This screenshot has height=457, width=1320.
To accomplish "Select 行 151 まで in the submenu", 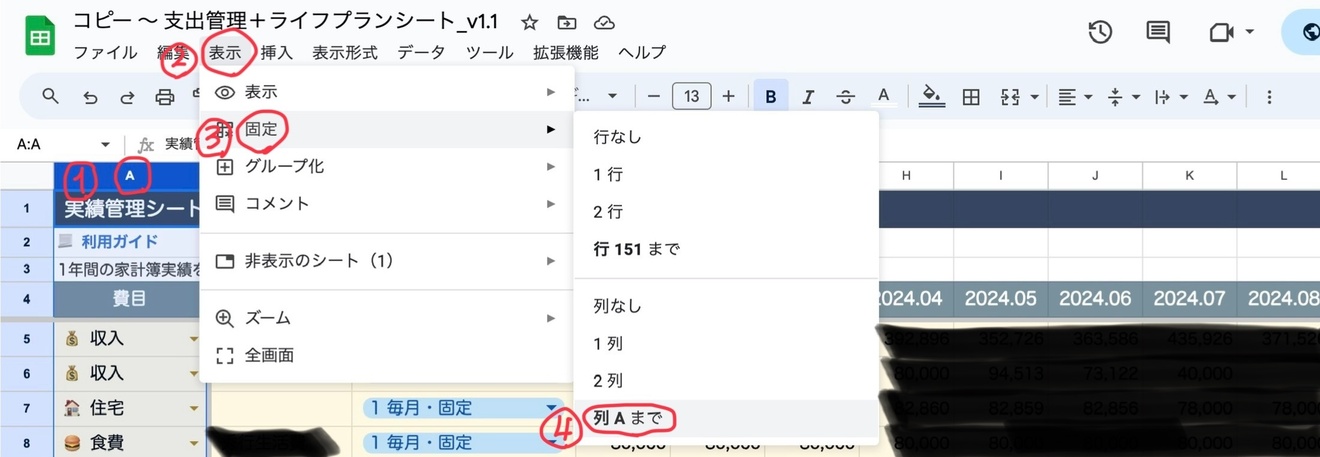I will pos(726,249).
